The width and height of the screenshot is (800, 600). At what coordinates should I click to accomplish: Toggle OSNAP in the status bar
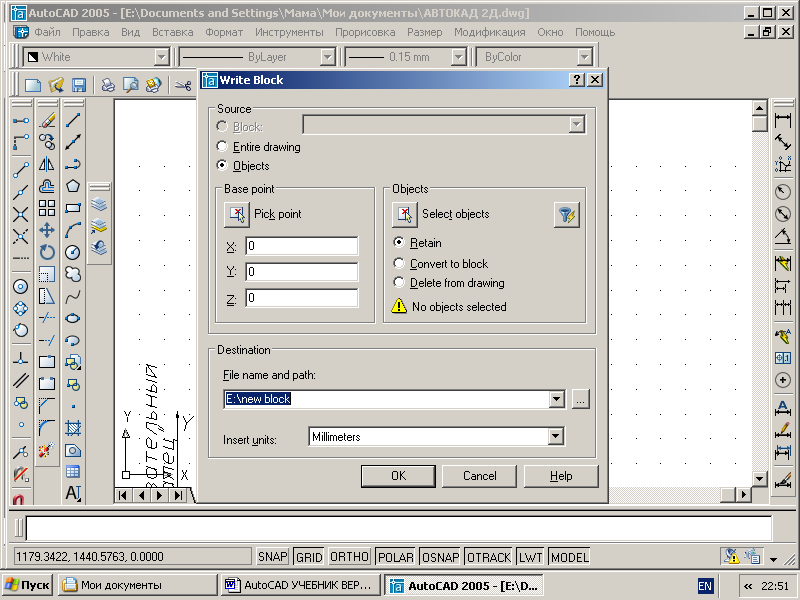click(440, 556)
